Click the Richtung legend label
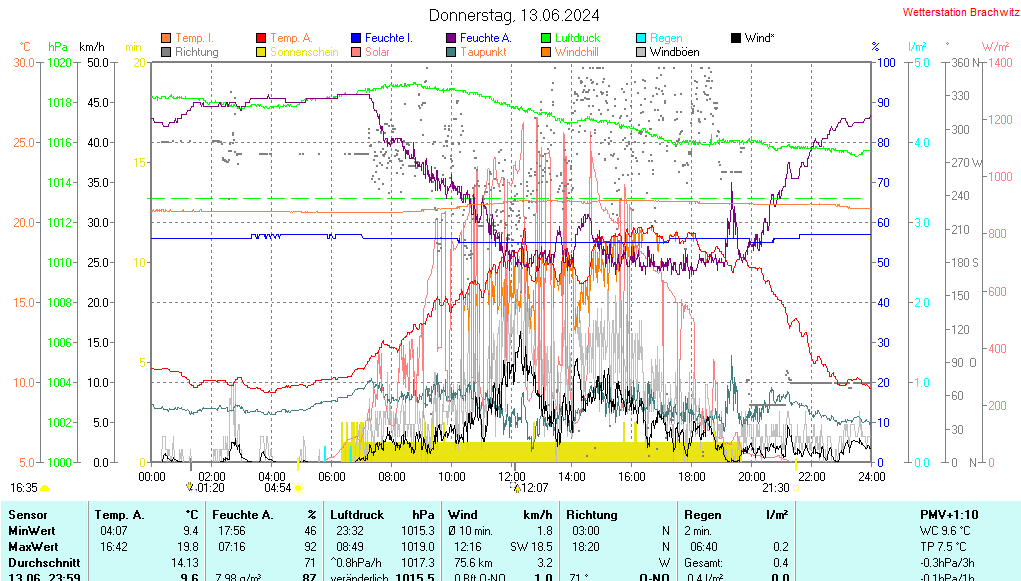Screen dimensions: 1021x581 196,52
